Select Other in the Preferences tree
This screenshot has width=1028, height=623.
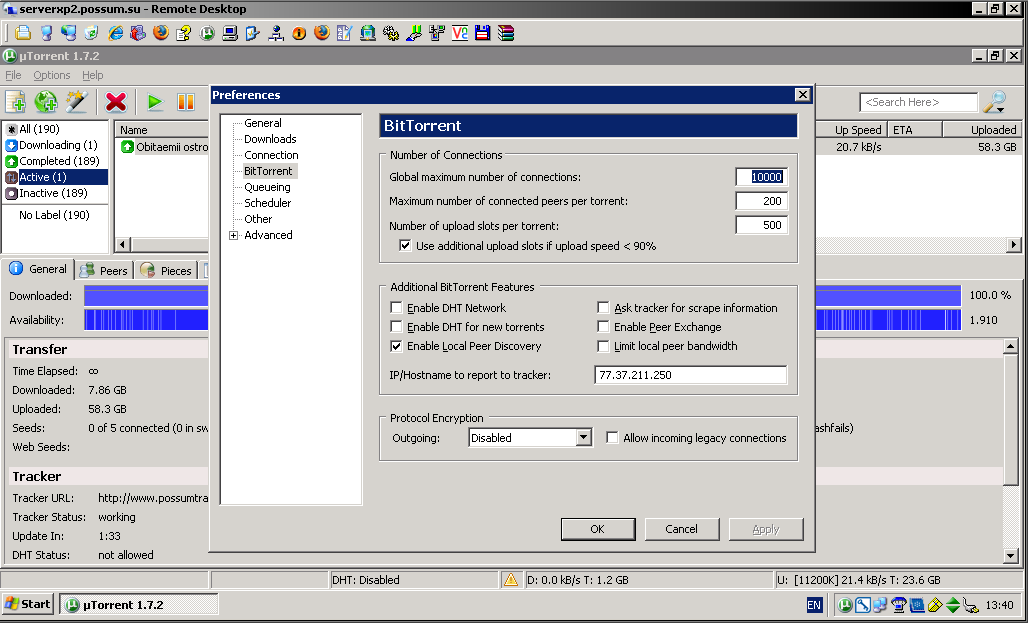pyautogui.click(x=258, y=219)
